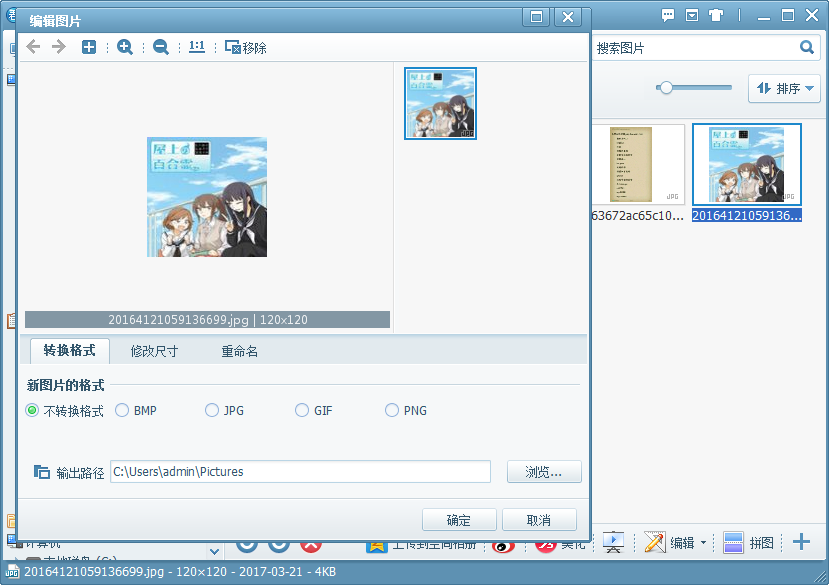Start slideshow with the presentation screen icon
The width and height of the screenshot is (829, 585).
pyautogui.click(x=613, y=542)
